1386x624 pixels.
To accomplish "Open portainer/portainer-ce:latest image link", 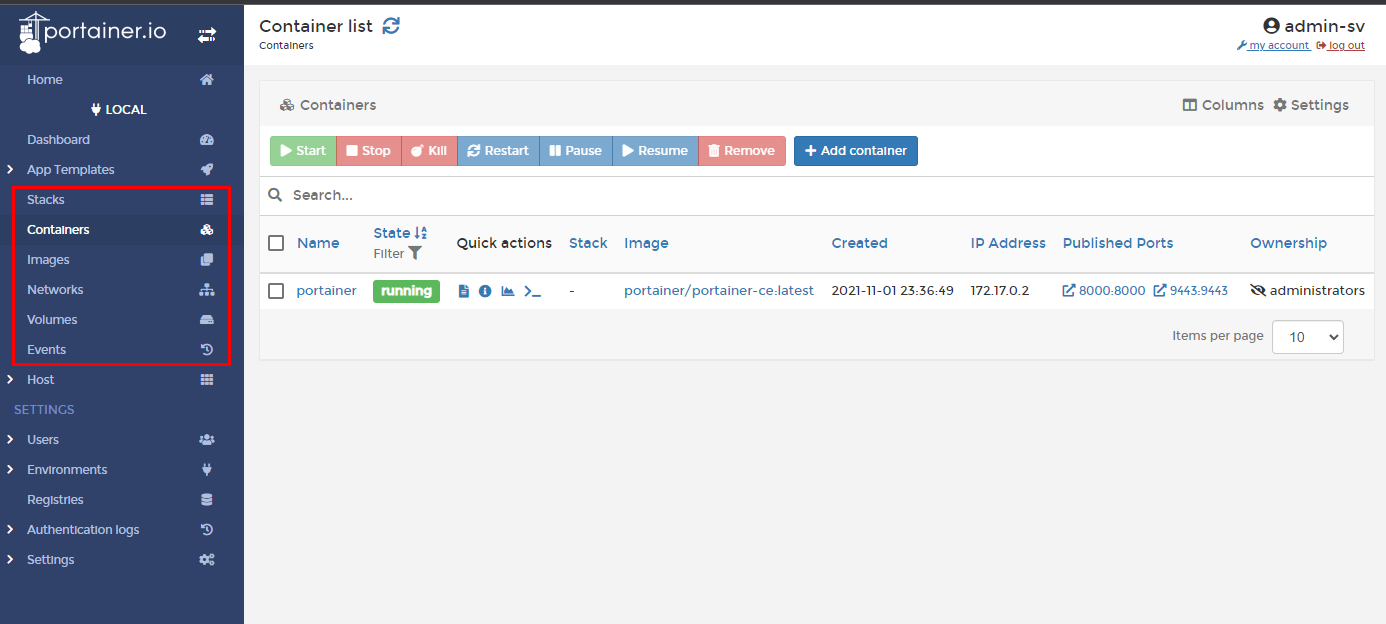I will [719, 291].
